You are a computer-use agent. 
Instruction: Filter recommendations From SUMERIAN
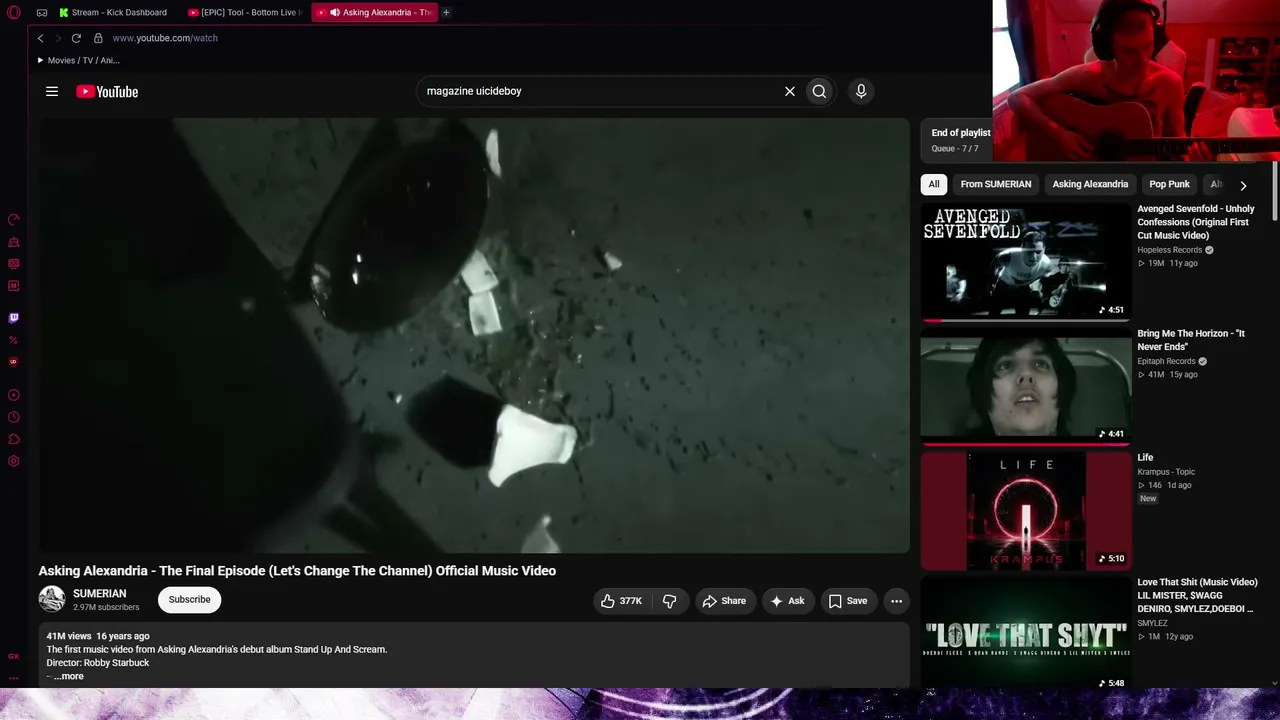[996, 184]
